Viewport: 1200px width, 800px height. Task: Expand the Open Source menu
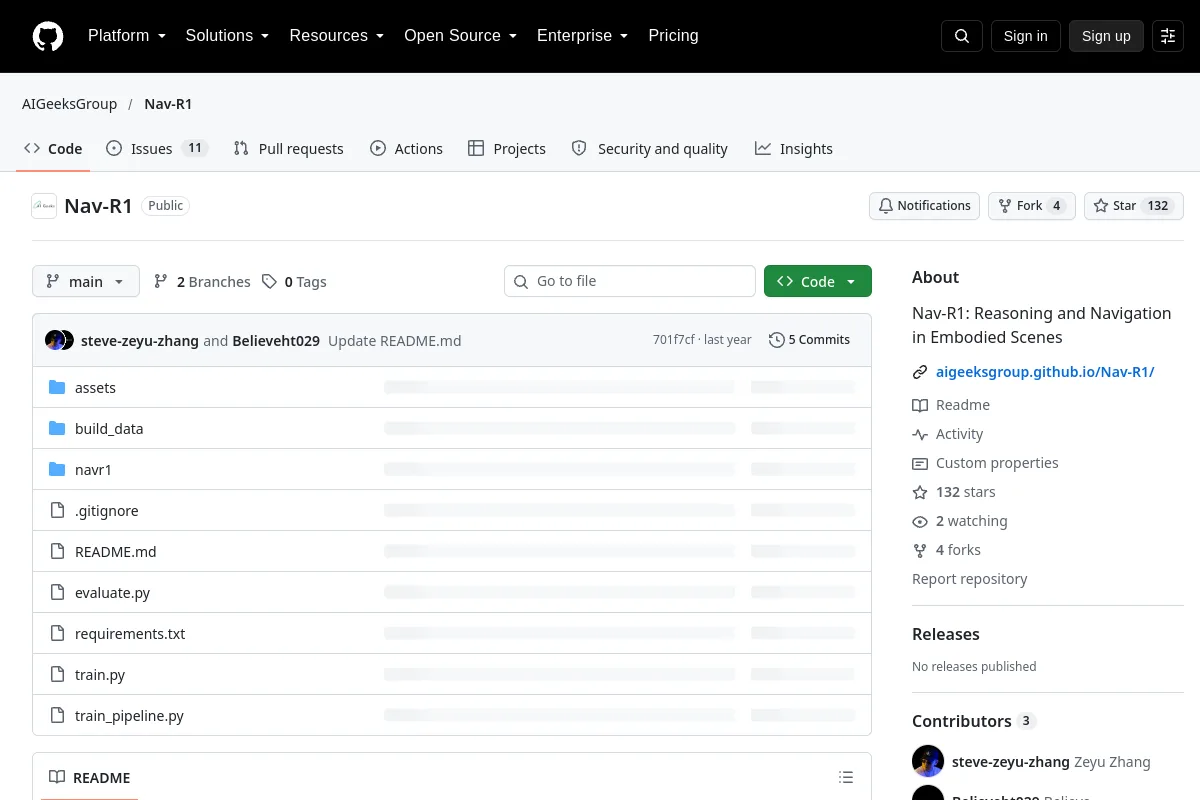[x=460, y=36]
